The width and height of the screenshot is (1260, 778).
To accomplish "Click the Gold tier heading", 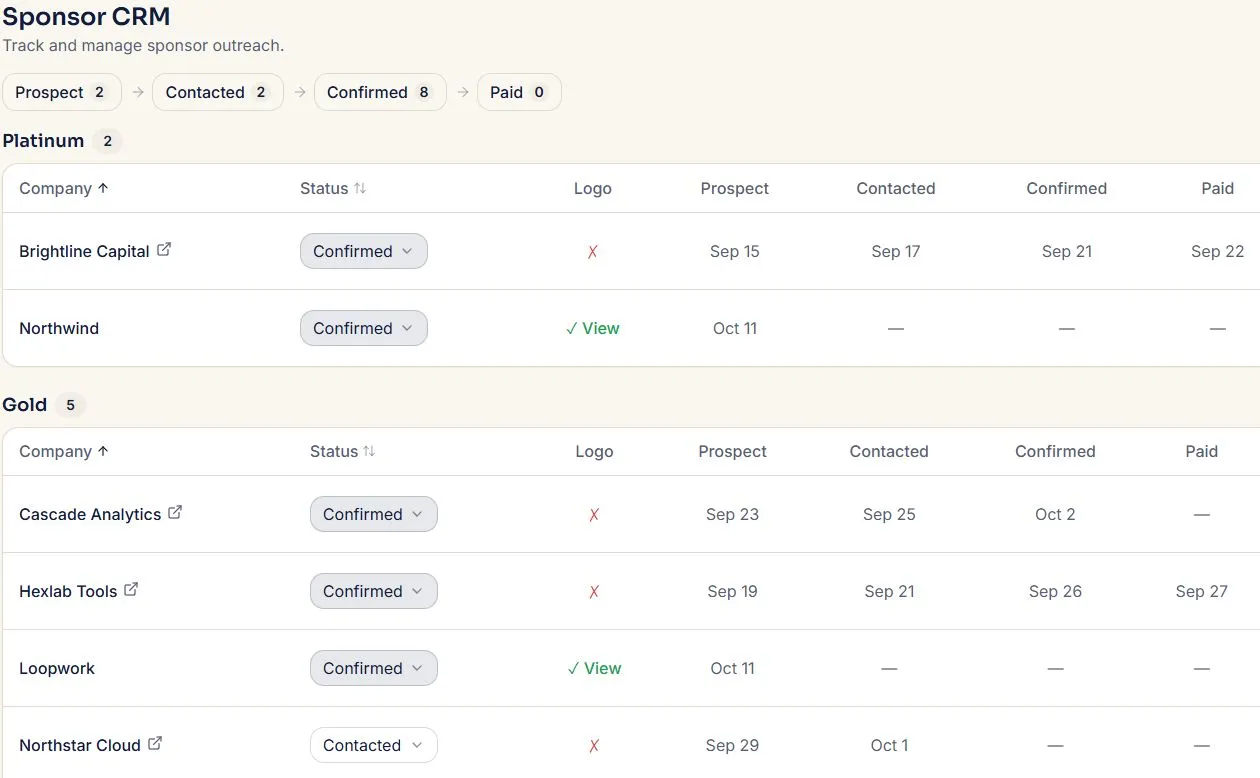I will tap(25, 405).
